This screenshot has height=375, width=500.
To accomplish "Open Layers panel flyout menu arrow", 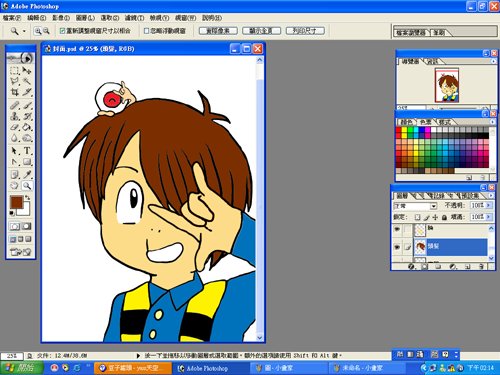I will click(491, 196).
